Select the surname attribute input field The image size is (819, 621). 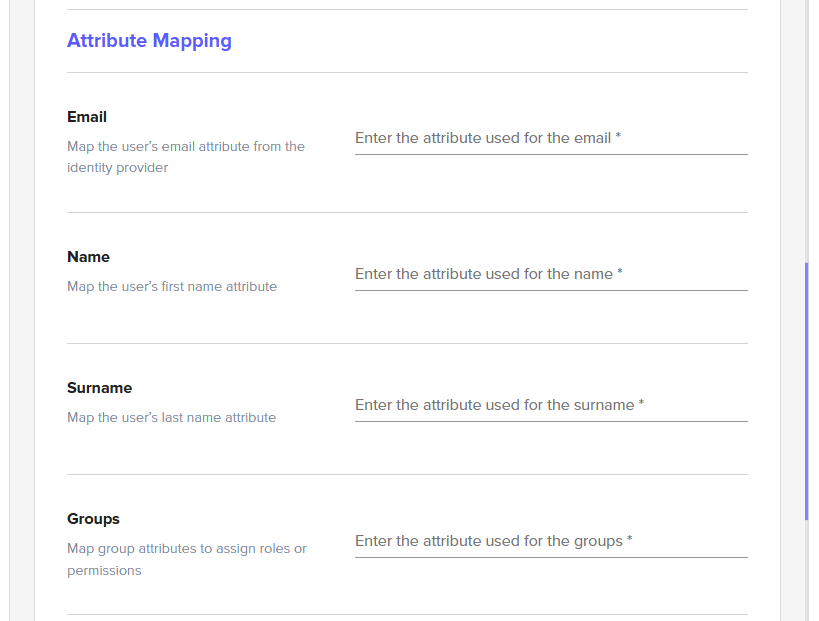tap(550, 405)
